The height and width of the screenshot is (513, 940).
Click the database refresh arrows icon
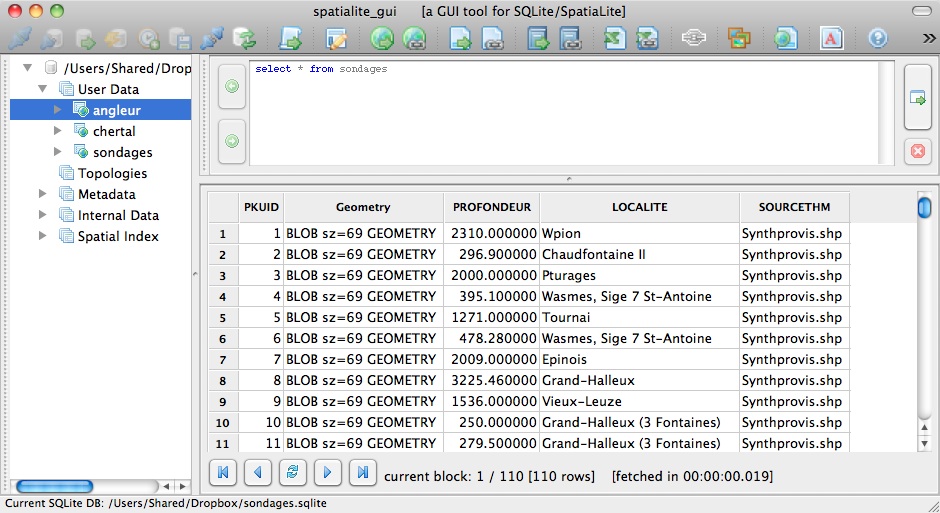245,39
